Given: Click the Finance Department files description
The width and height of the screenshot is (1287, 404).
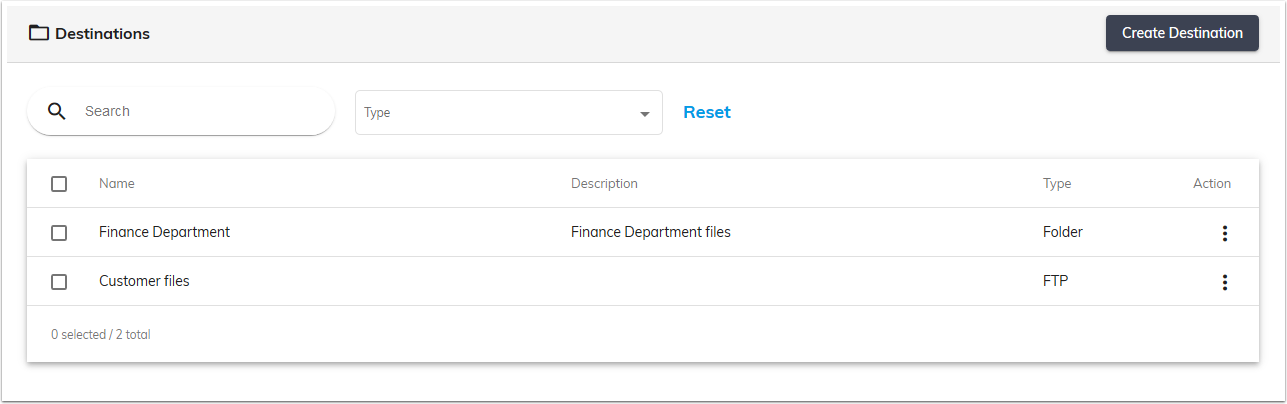Looking at the screenshot, I should (x=650, y=232).
